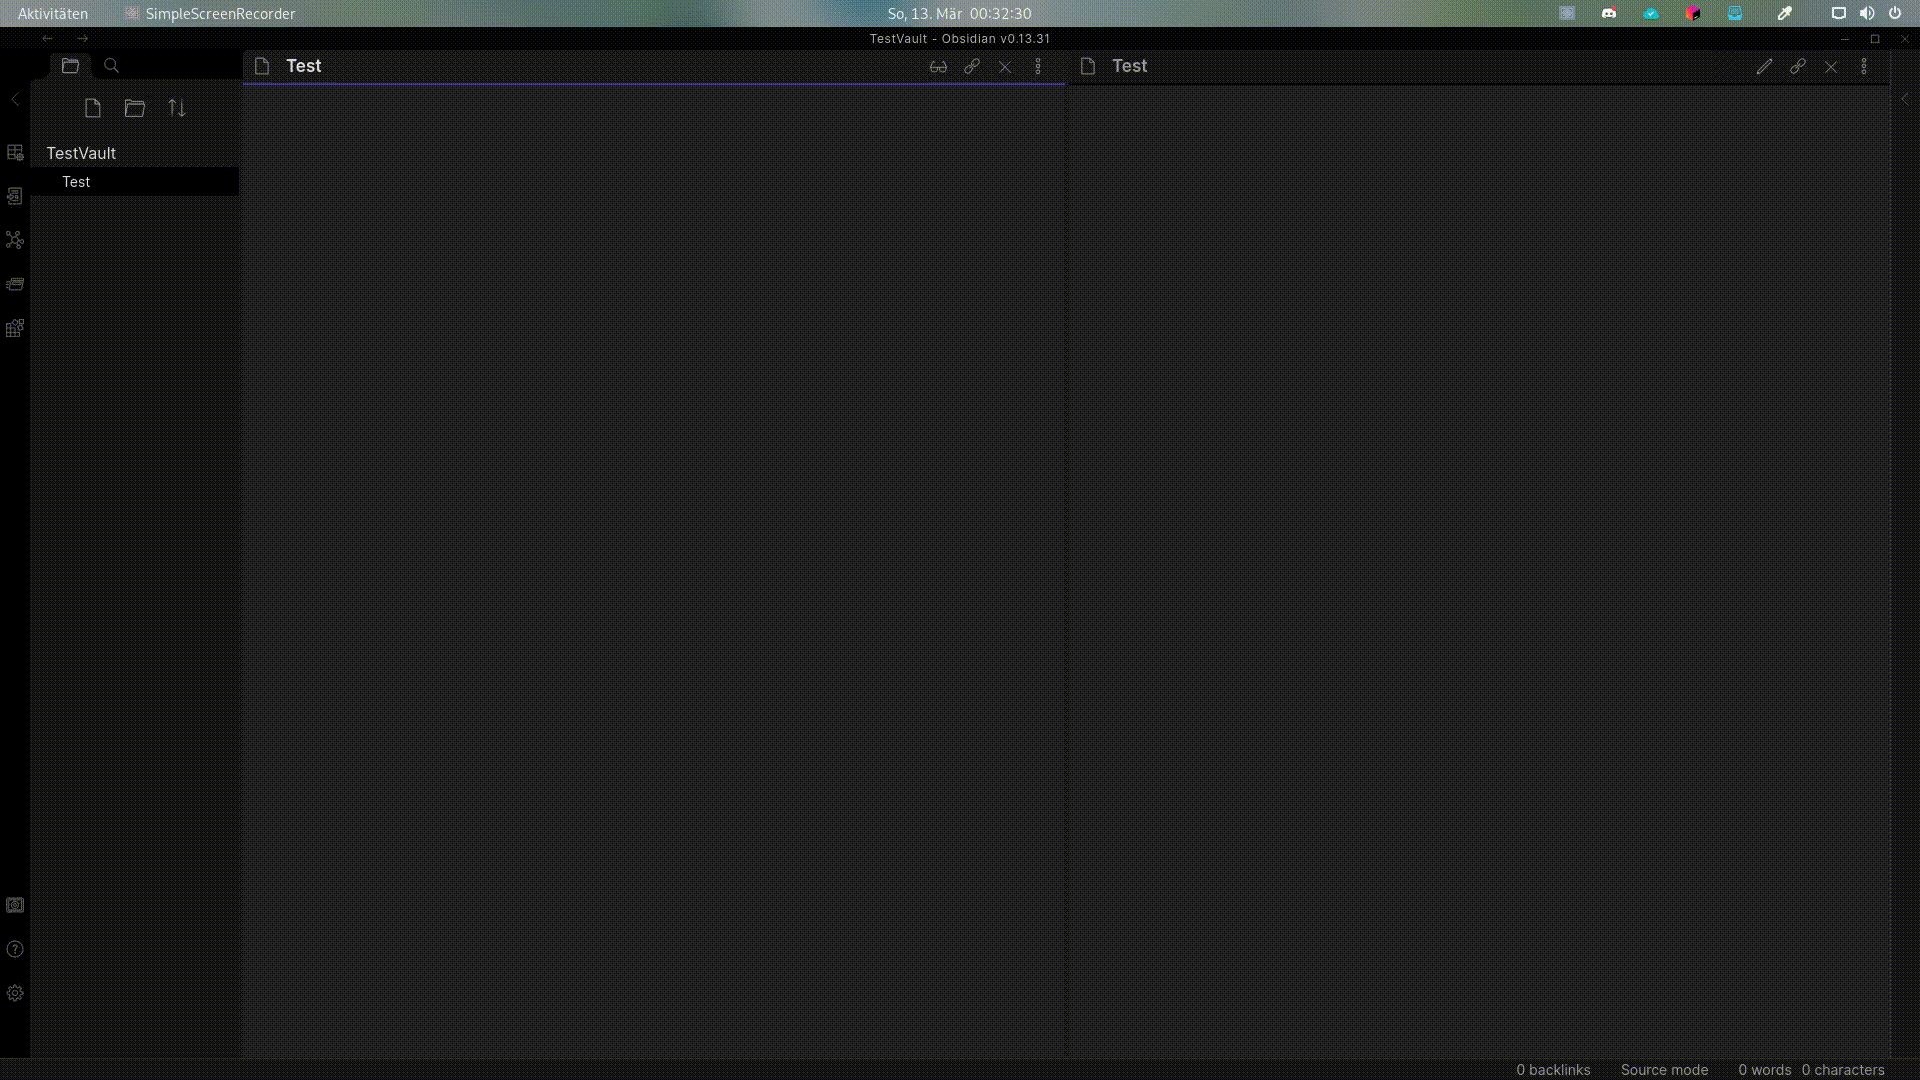Image resolution: width=1920 pixels, height=1080 pixels.
Task: Open the Test note in the file tree
Action: [76, 182]
